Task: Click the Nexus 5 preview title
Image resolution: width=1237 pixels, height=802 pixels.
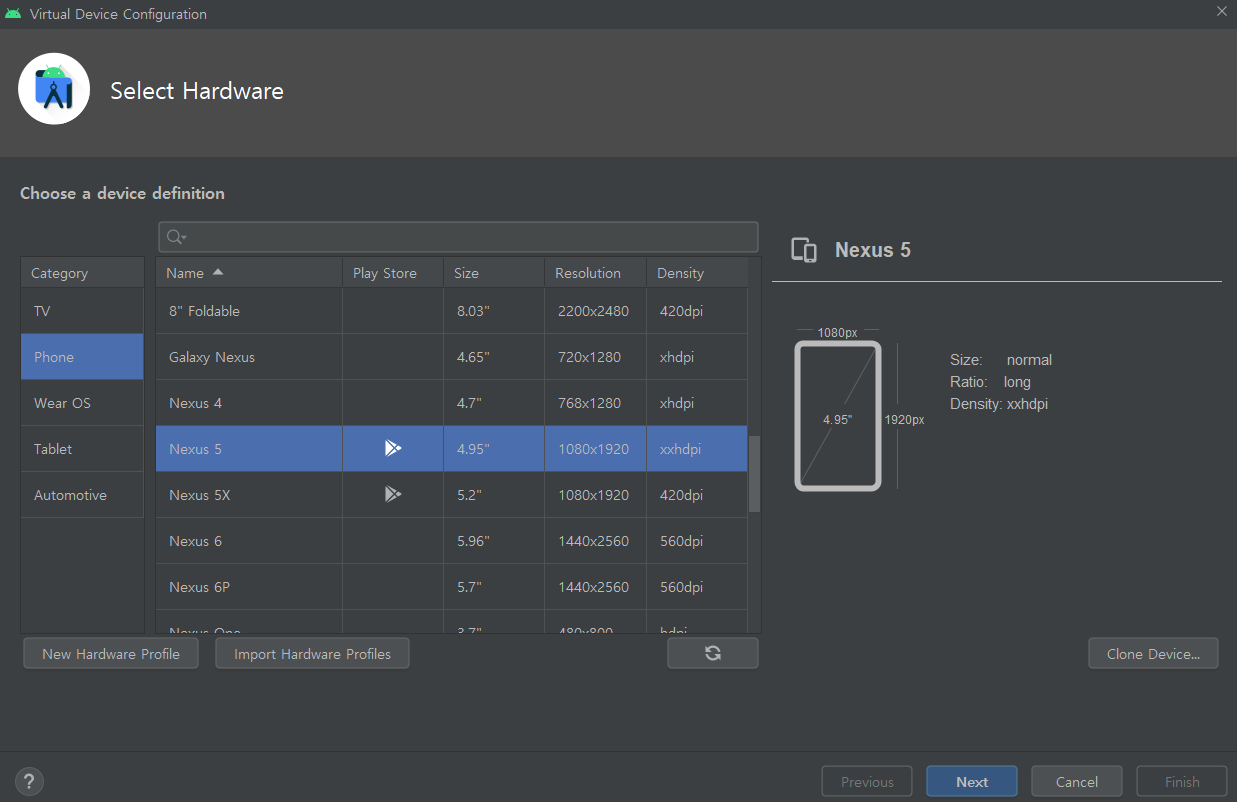Action: (873, 250)
